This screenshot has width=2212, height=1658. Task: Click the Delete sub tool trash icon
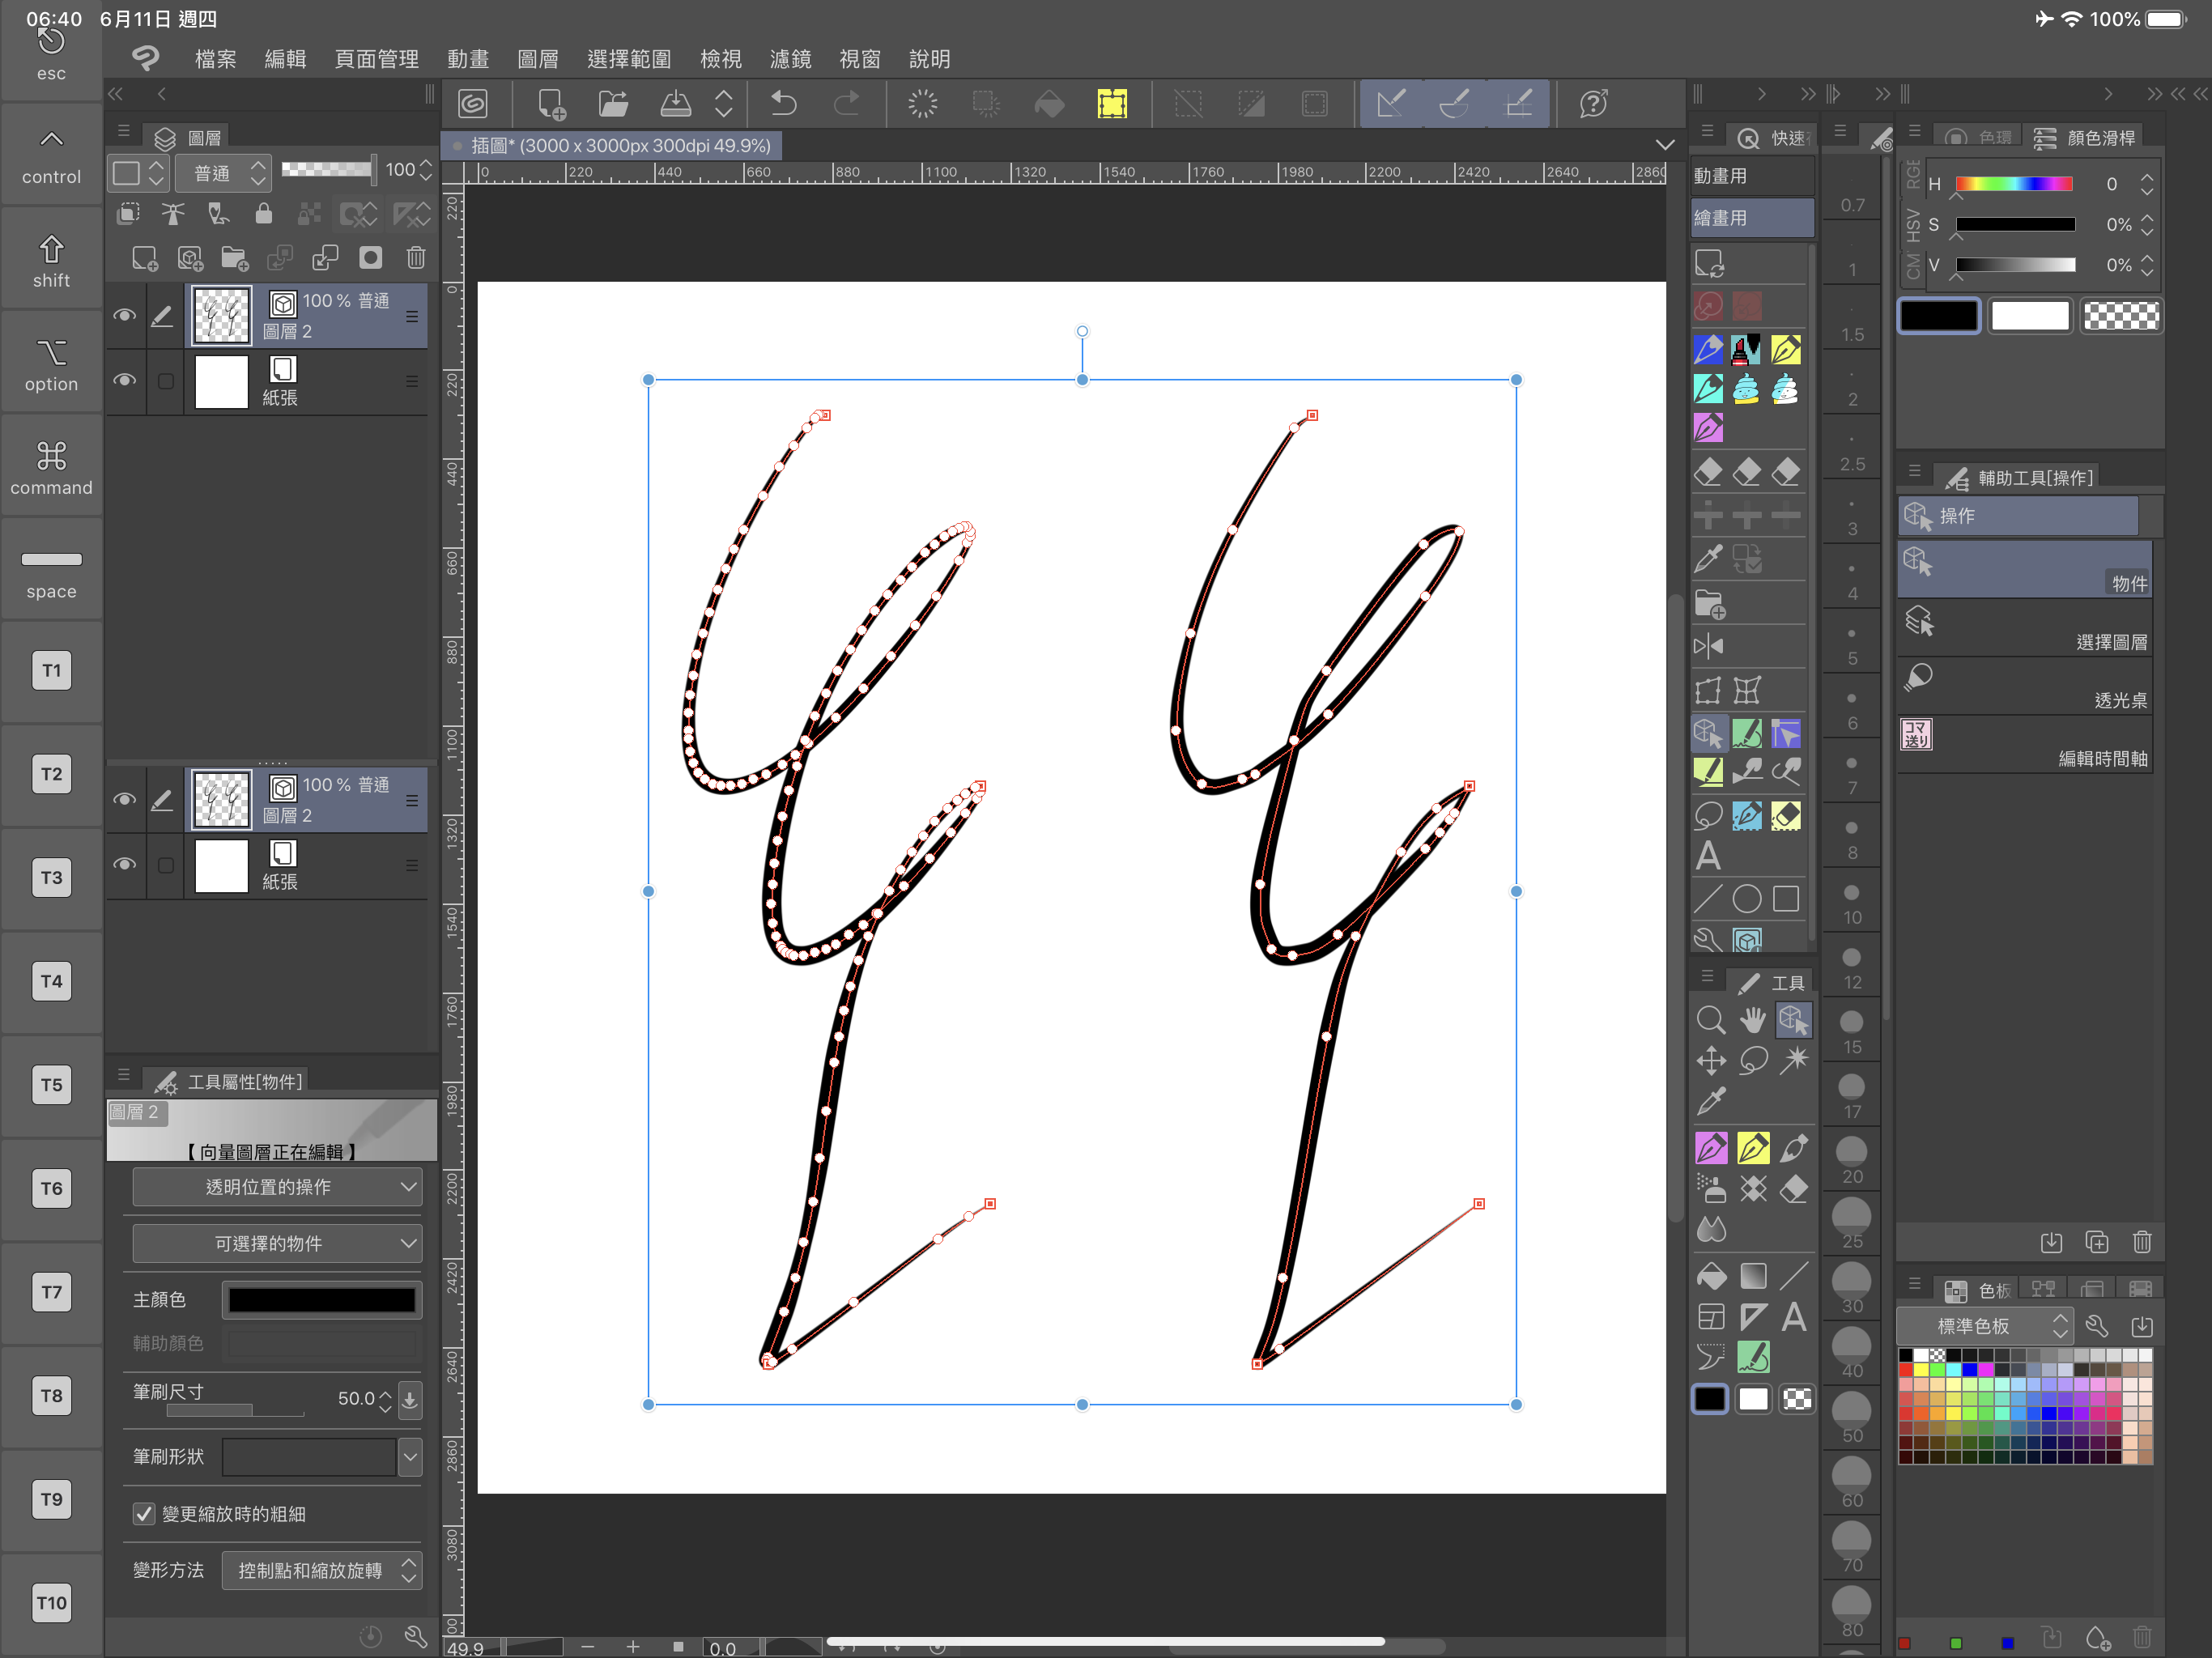pyautogui.click(x=2141, y=1242)
